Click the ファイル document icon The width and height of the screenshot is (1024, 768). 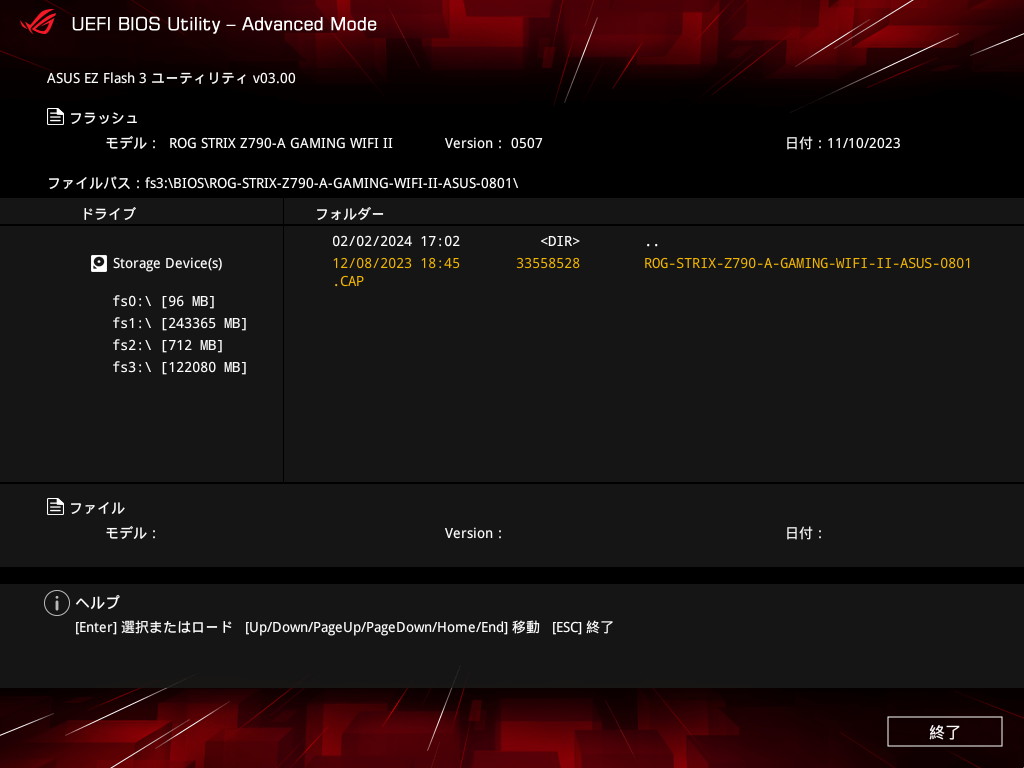[56, 507]
